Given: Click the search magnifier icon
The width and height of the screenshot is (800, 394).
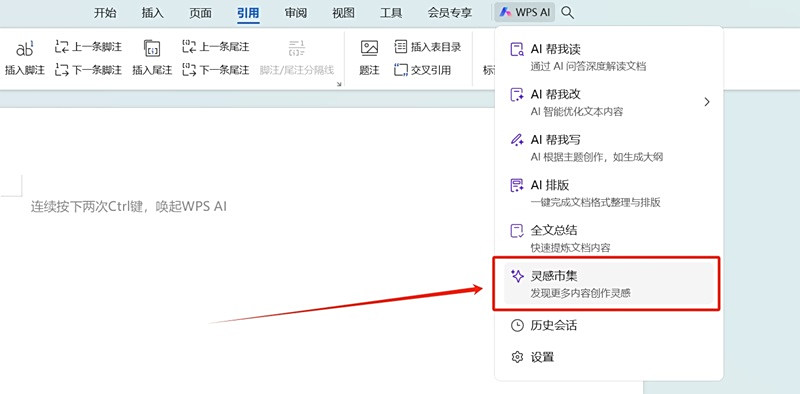Looking at the screenshot, I should click(567, 13).
